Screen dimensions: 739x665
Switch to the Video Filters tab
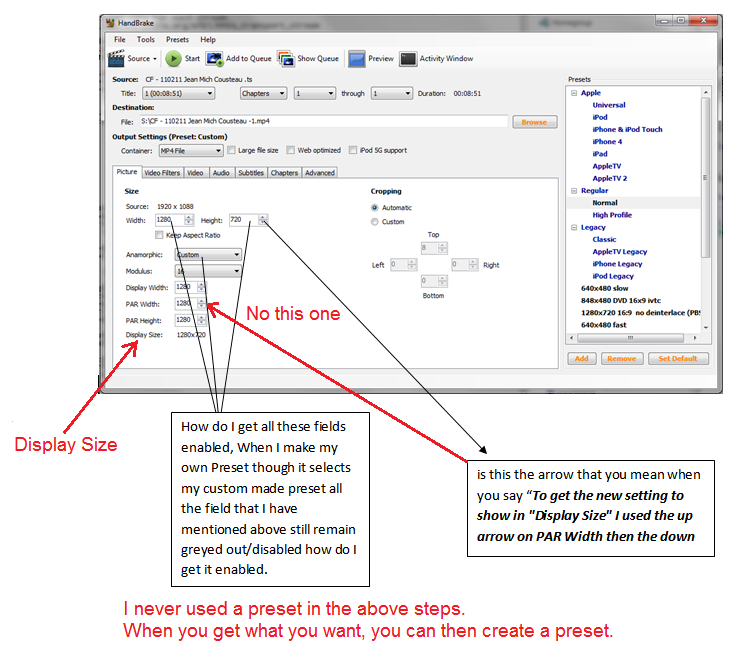(162, 173)
